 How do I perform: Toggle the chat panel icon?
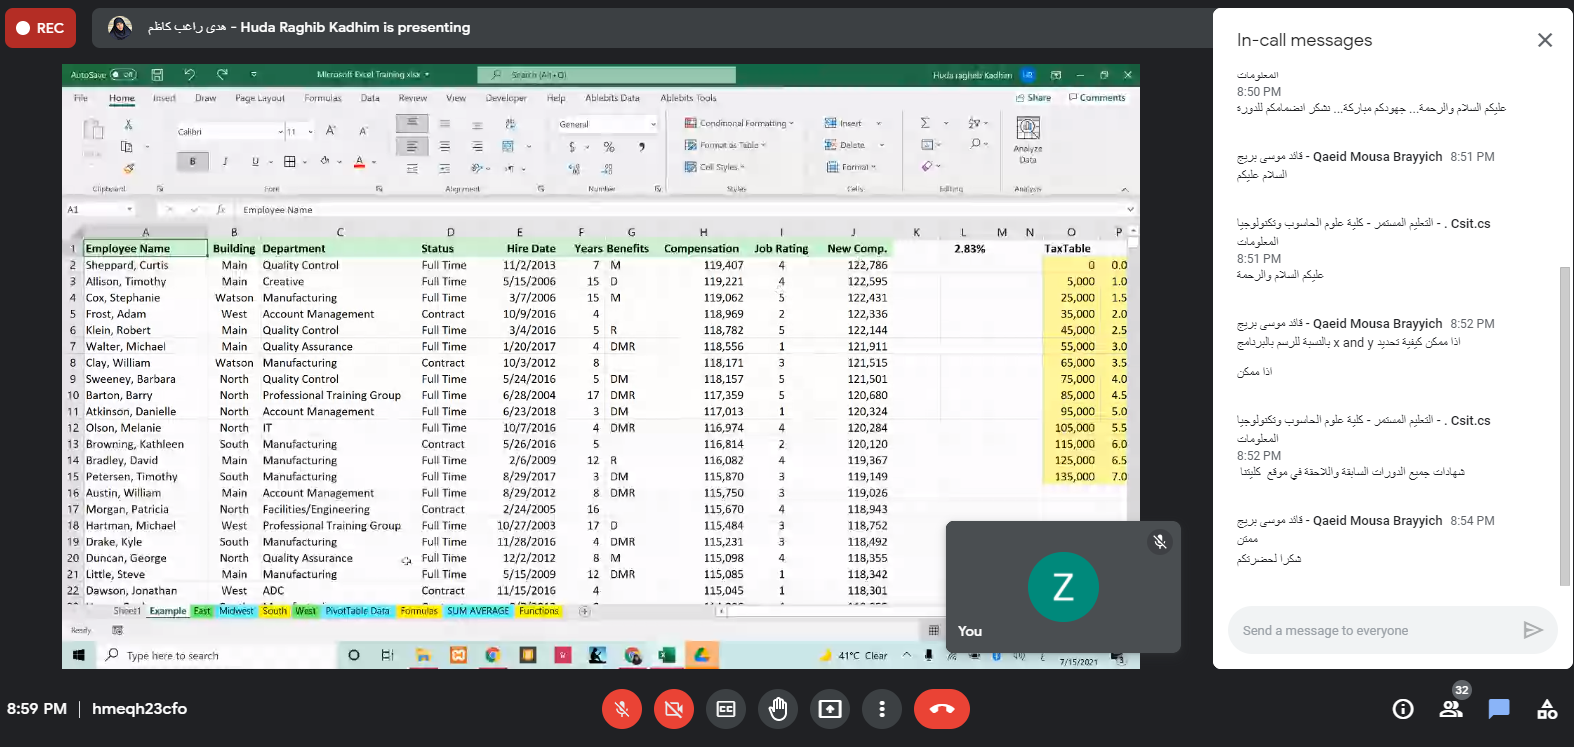coord(1498,709)
